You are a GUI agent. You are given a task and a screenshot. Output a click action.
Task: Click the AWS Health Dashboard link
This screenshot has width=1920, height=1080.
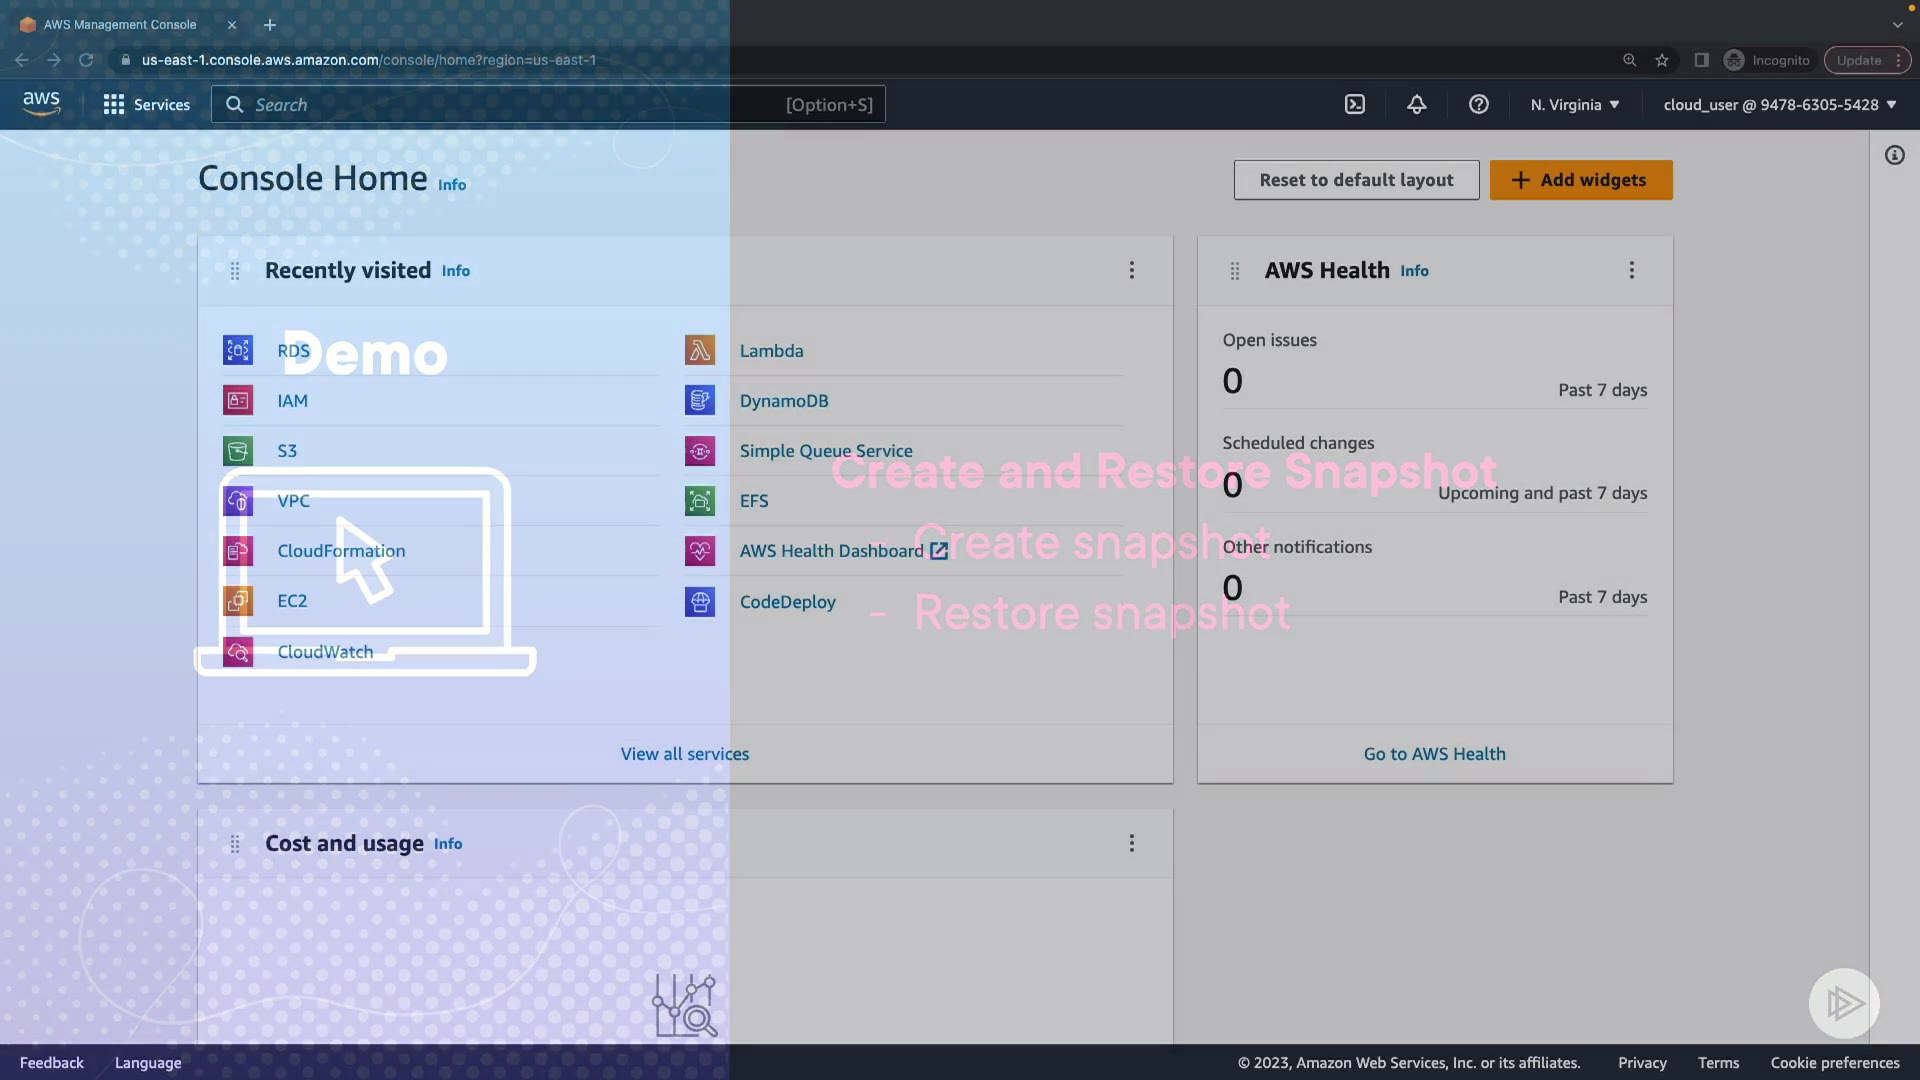click(x=831, y=551)
